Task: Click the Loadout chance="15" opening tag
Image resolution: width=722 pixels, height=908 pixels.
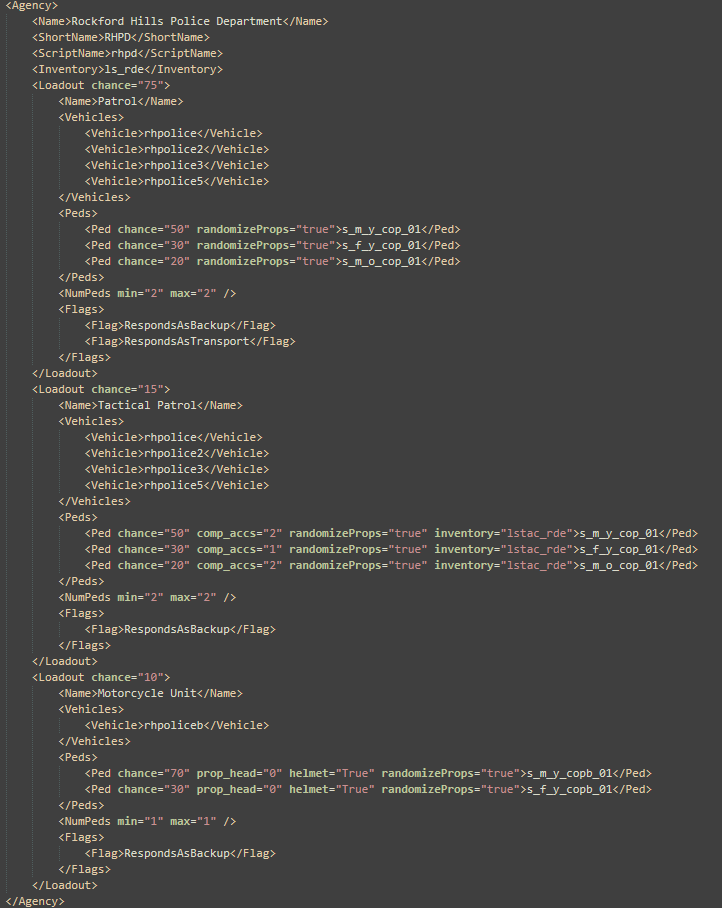Action: [101, 389]
